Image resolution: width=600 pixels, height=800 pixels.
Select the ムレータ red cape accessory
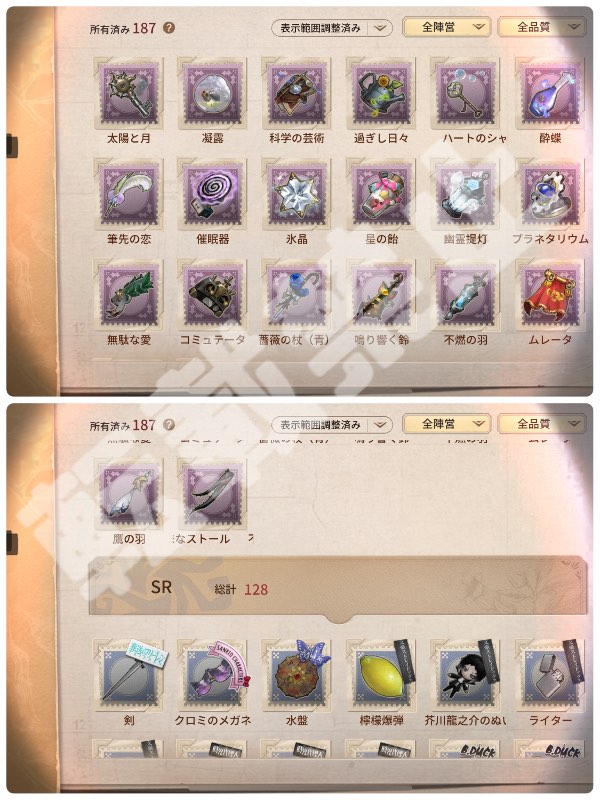pos(549,294)
